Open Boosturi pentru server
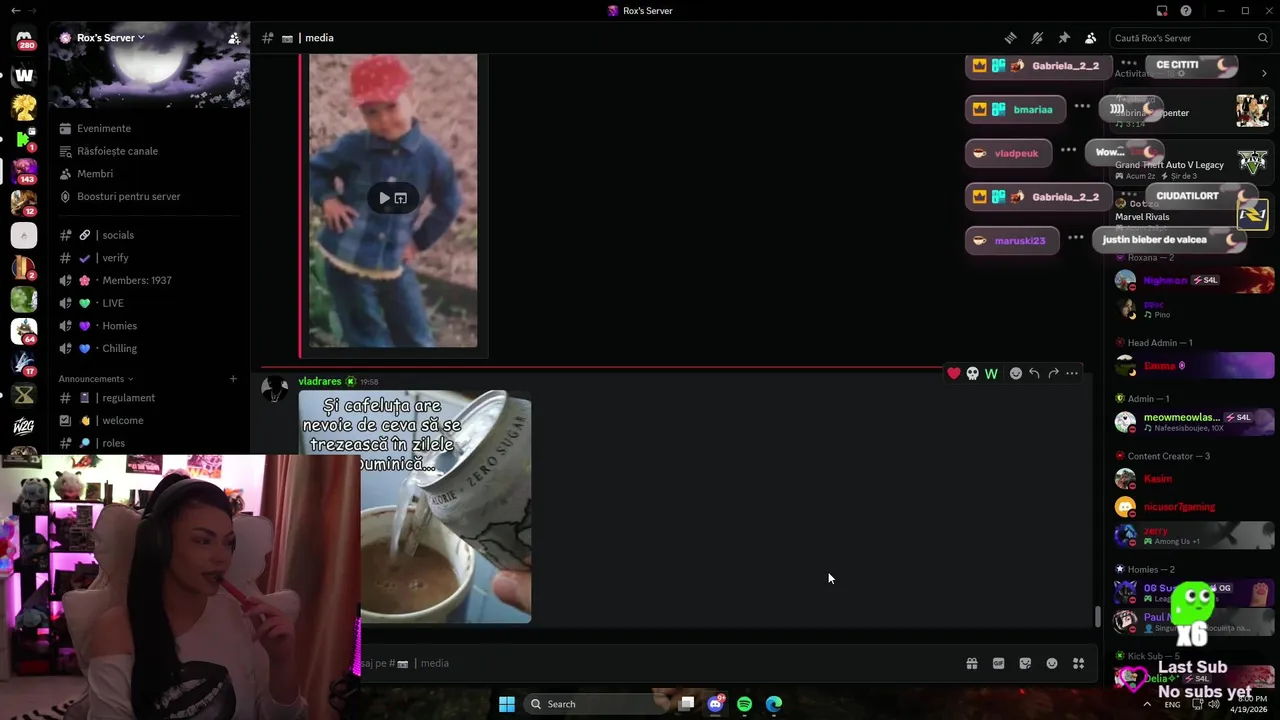 [148, 196]
